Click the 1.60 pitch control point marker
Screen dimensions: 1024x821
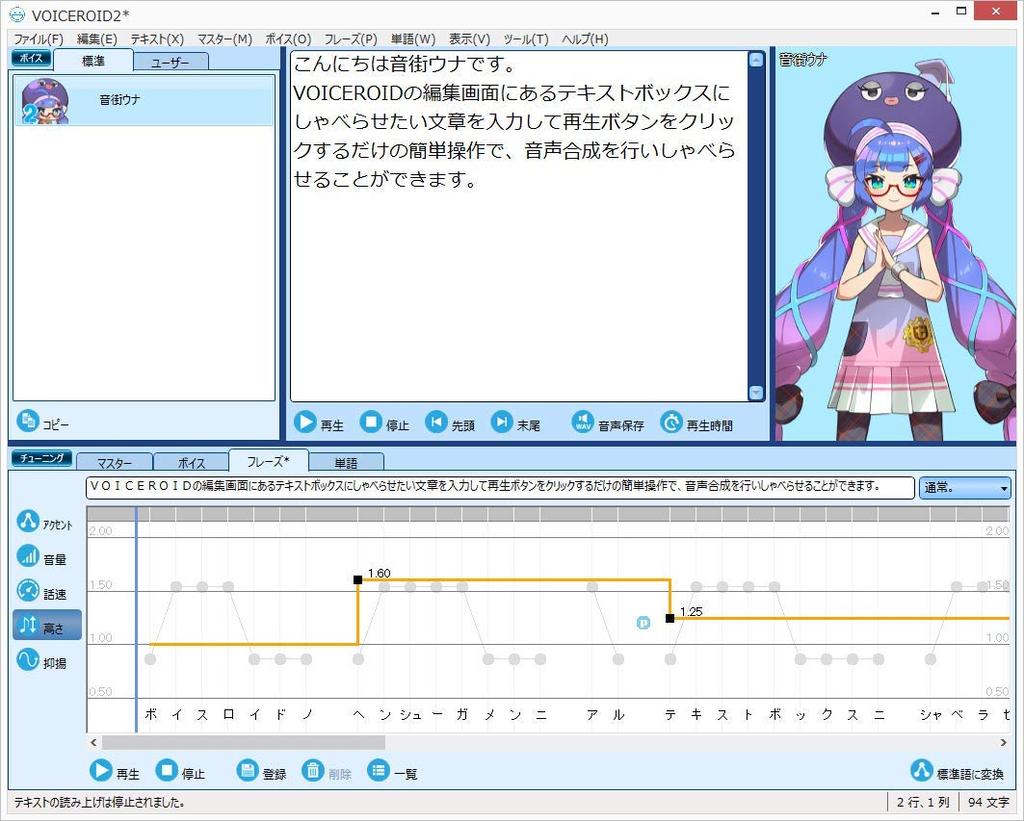tap(358, 578)
